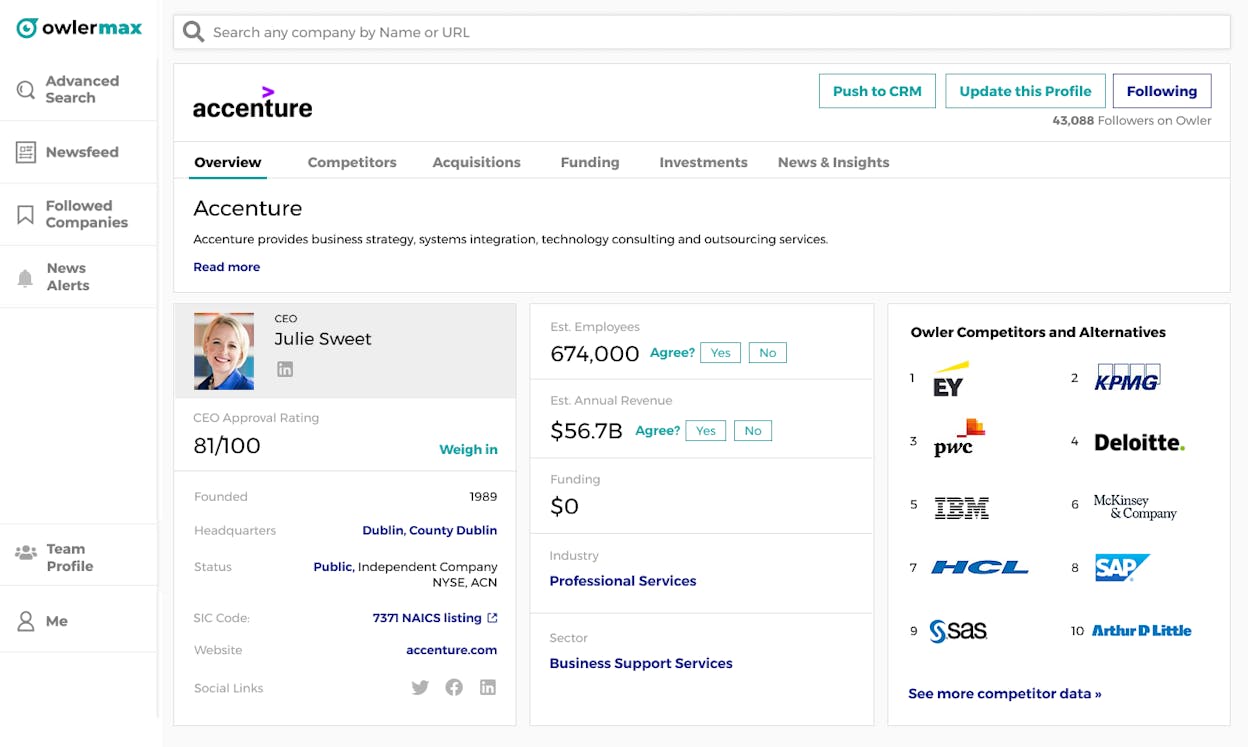Image resolution: width=1248 pixels, height=747 pixels.
Task: Open competitor IBM logo
Action: [x=961, y=507]
